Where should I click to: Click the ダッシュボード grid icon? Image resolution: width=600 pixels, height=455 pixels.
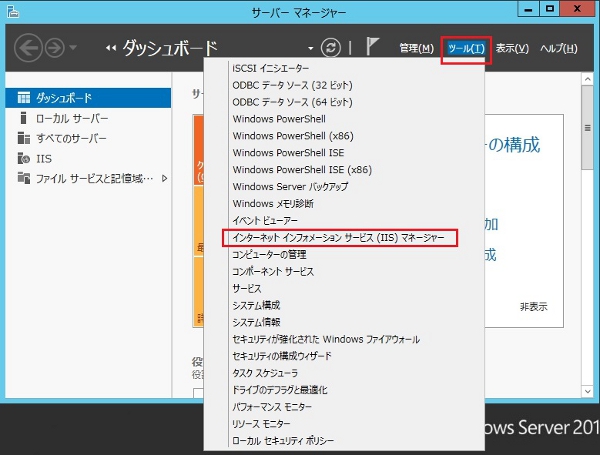pos(24,98)
